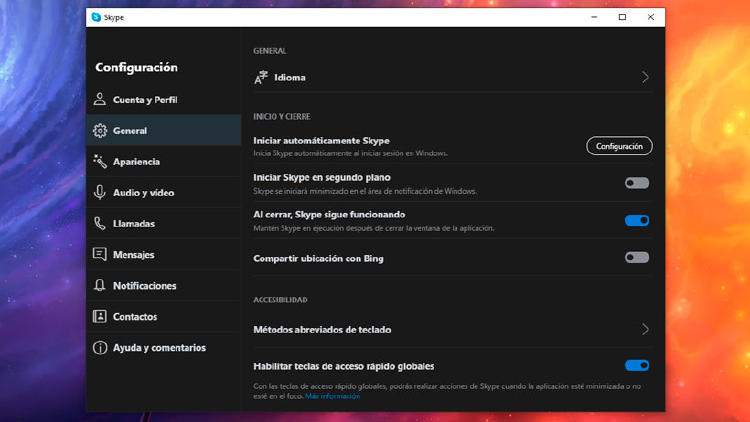This screenshot has width=750, height=422.
Task: Switch to the Apariencia settings section
Action: [136, 162]
